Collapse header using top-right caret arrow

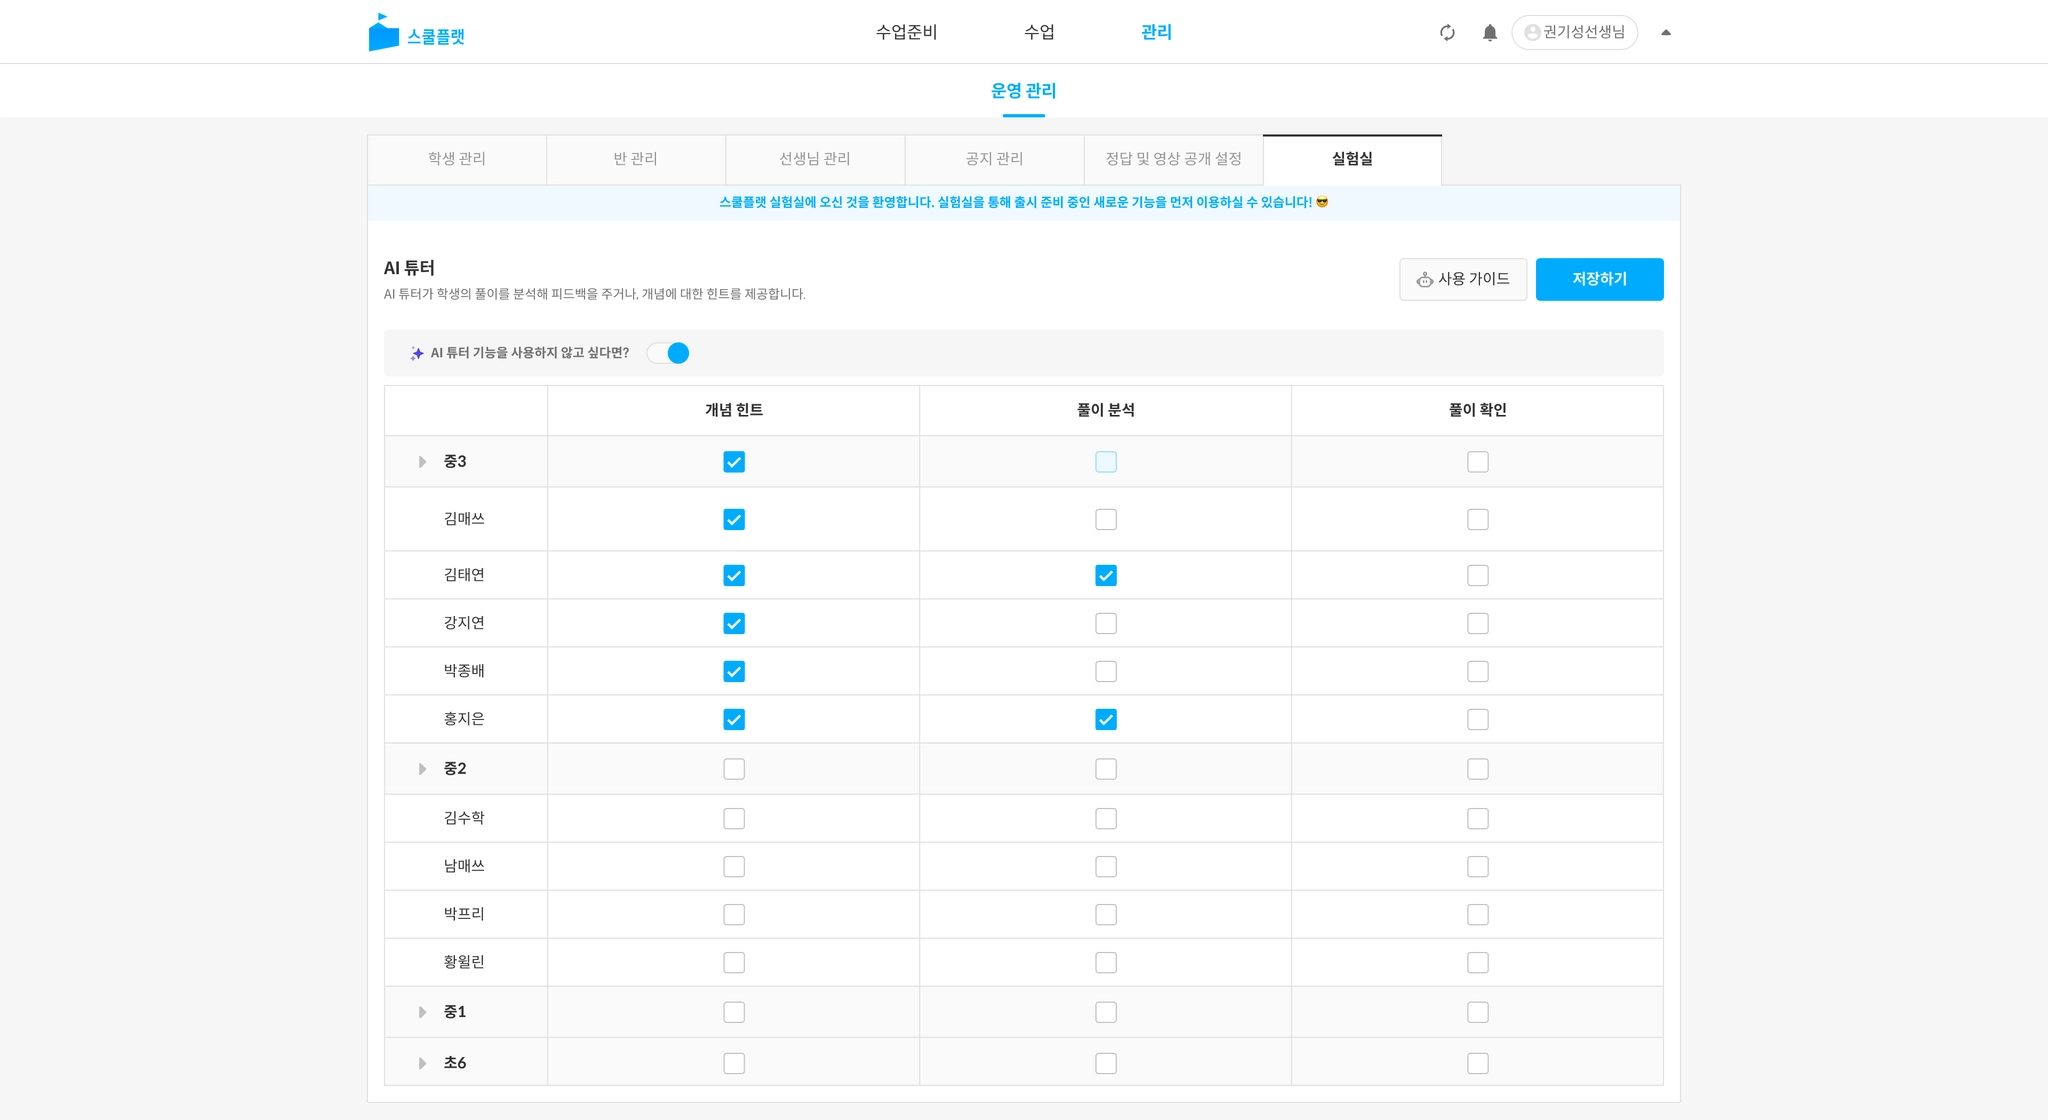[1666, 33]
